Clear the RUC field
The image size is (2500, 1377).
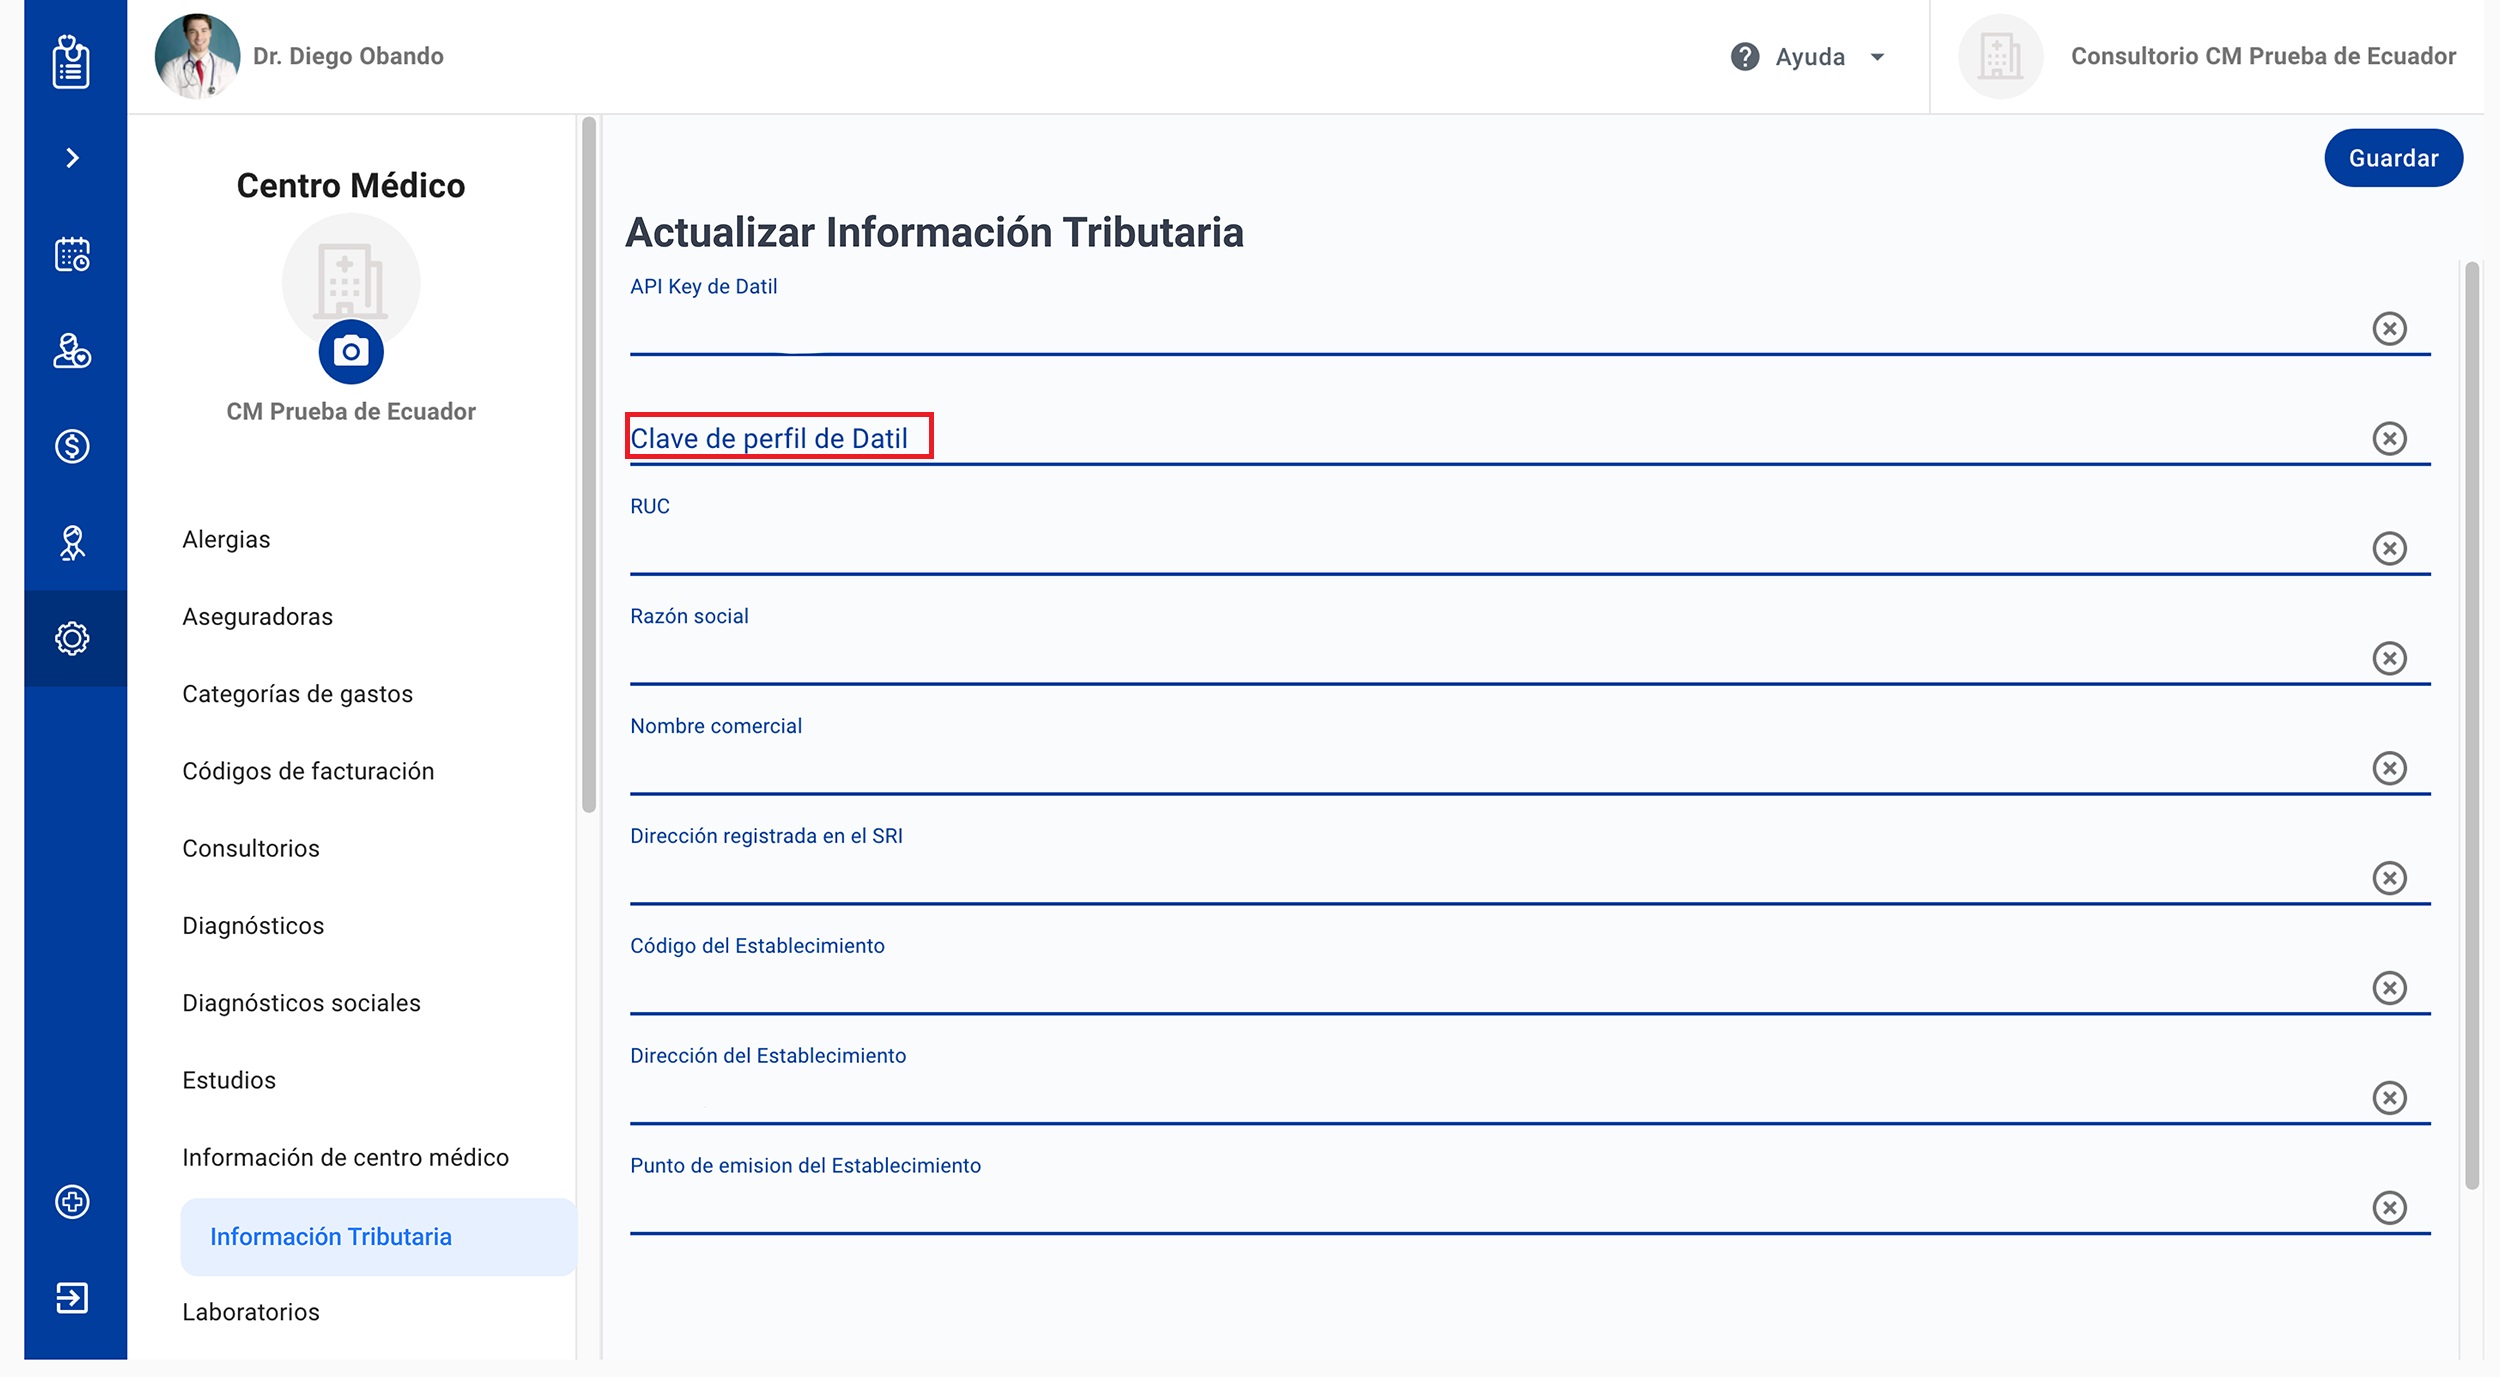[2389, 548]
